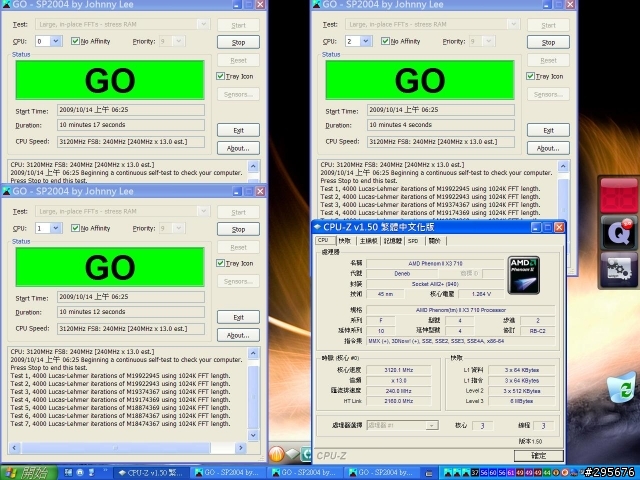Click the Start Time field in the CPU 1 window
The image size is (640, 480).
(131, 297)
